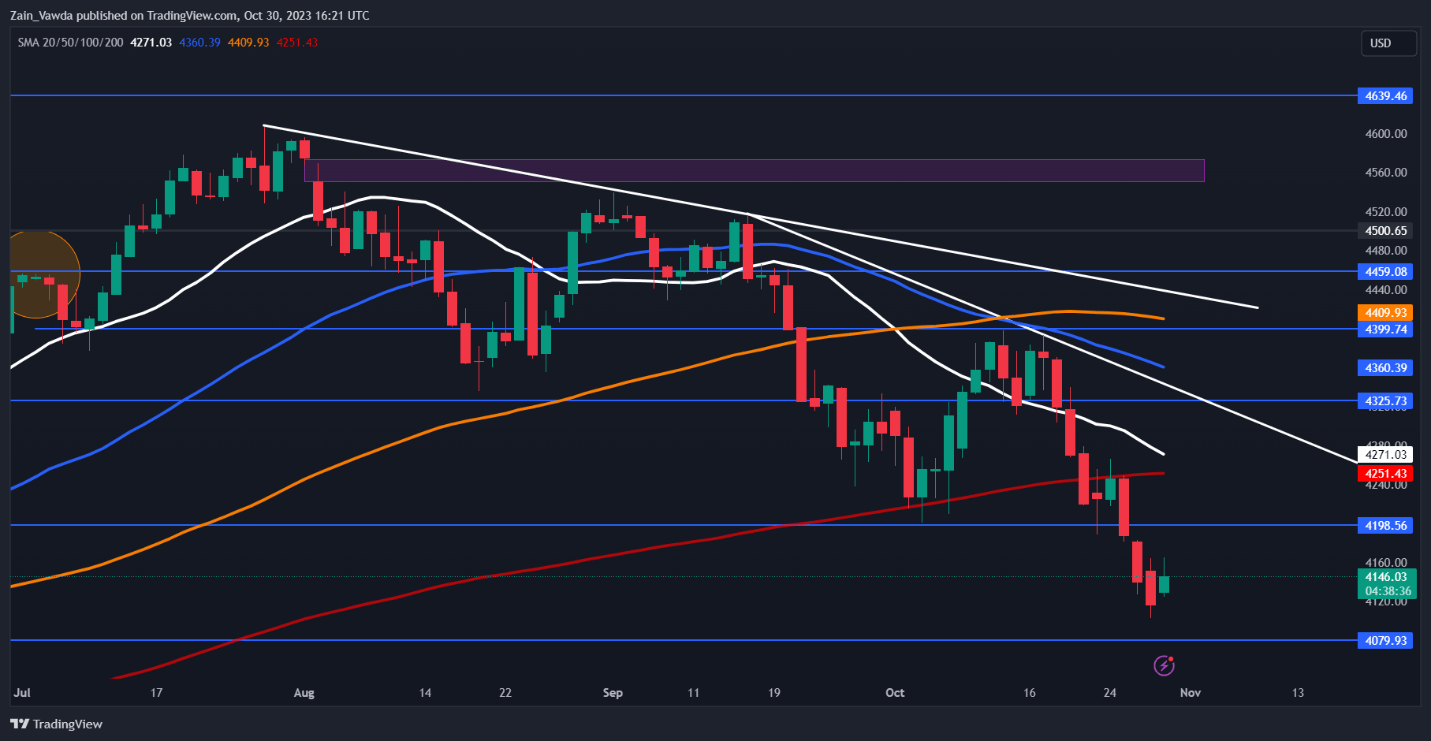Click the blue SMA value 4360.39
This screenshot has height=741, width=1431.
tap(202, 42)
